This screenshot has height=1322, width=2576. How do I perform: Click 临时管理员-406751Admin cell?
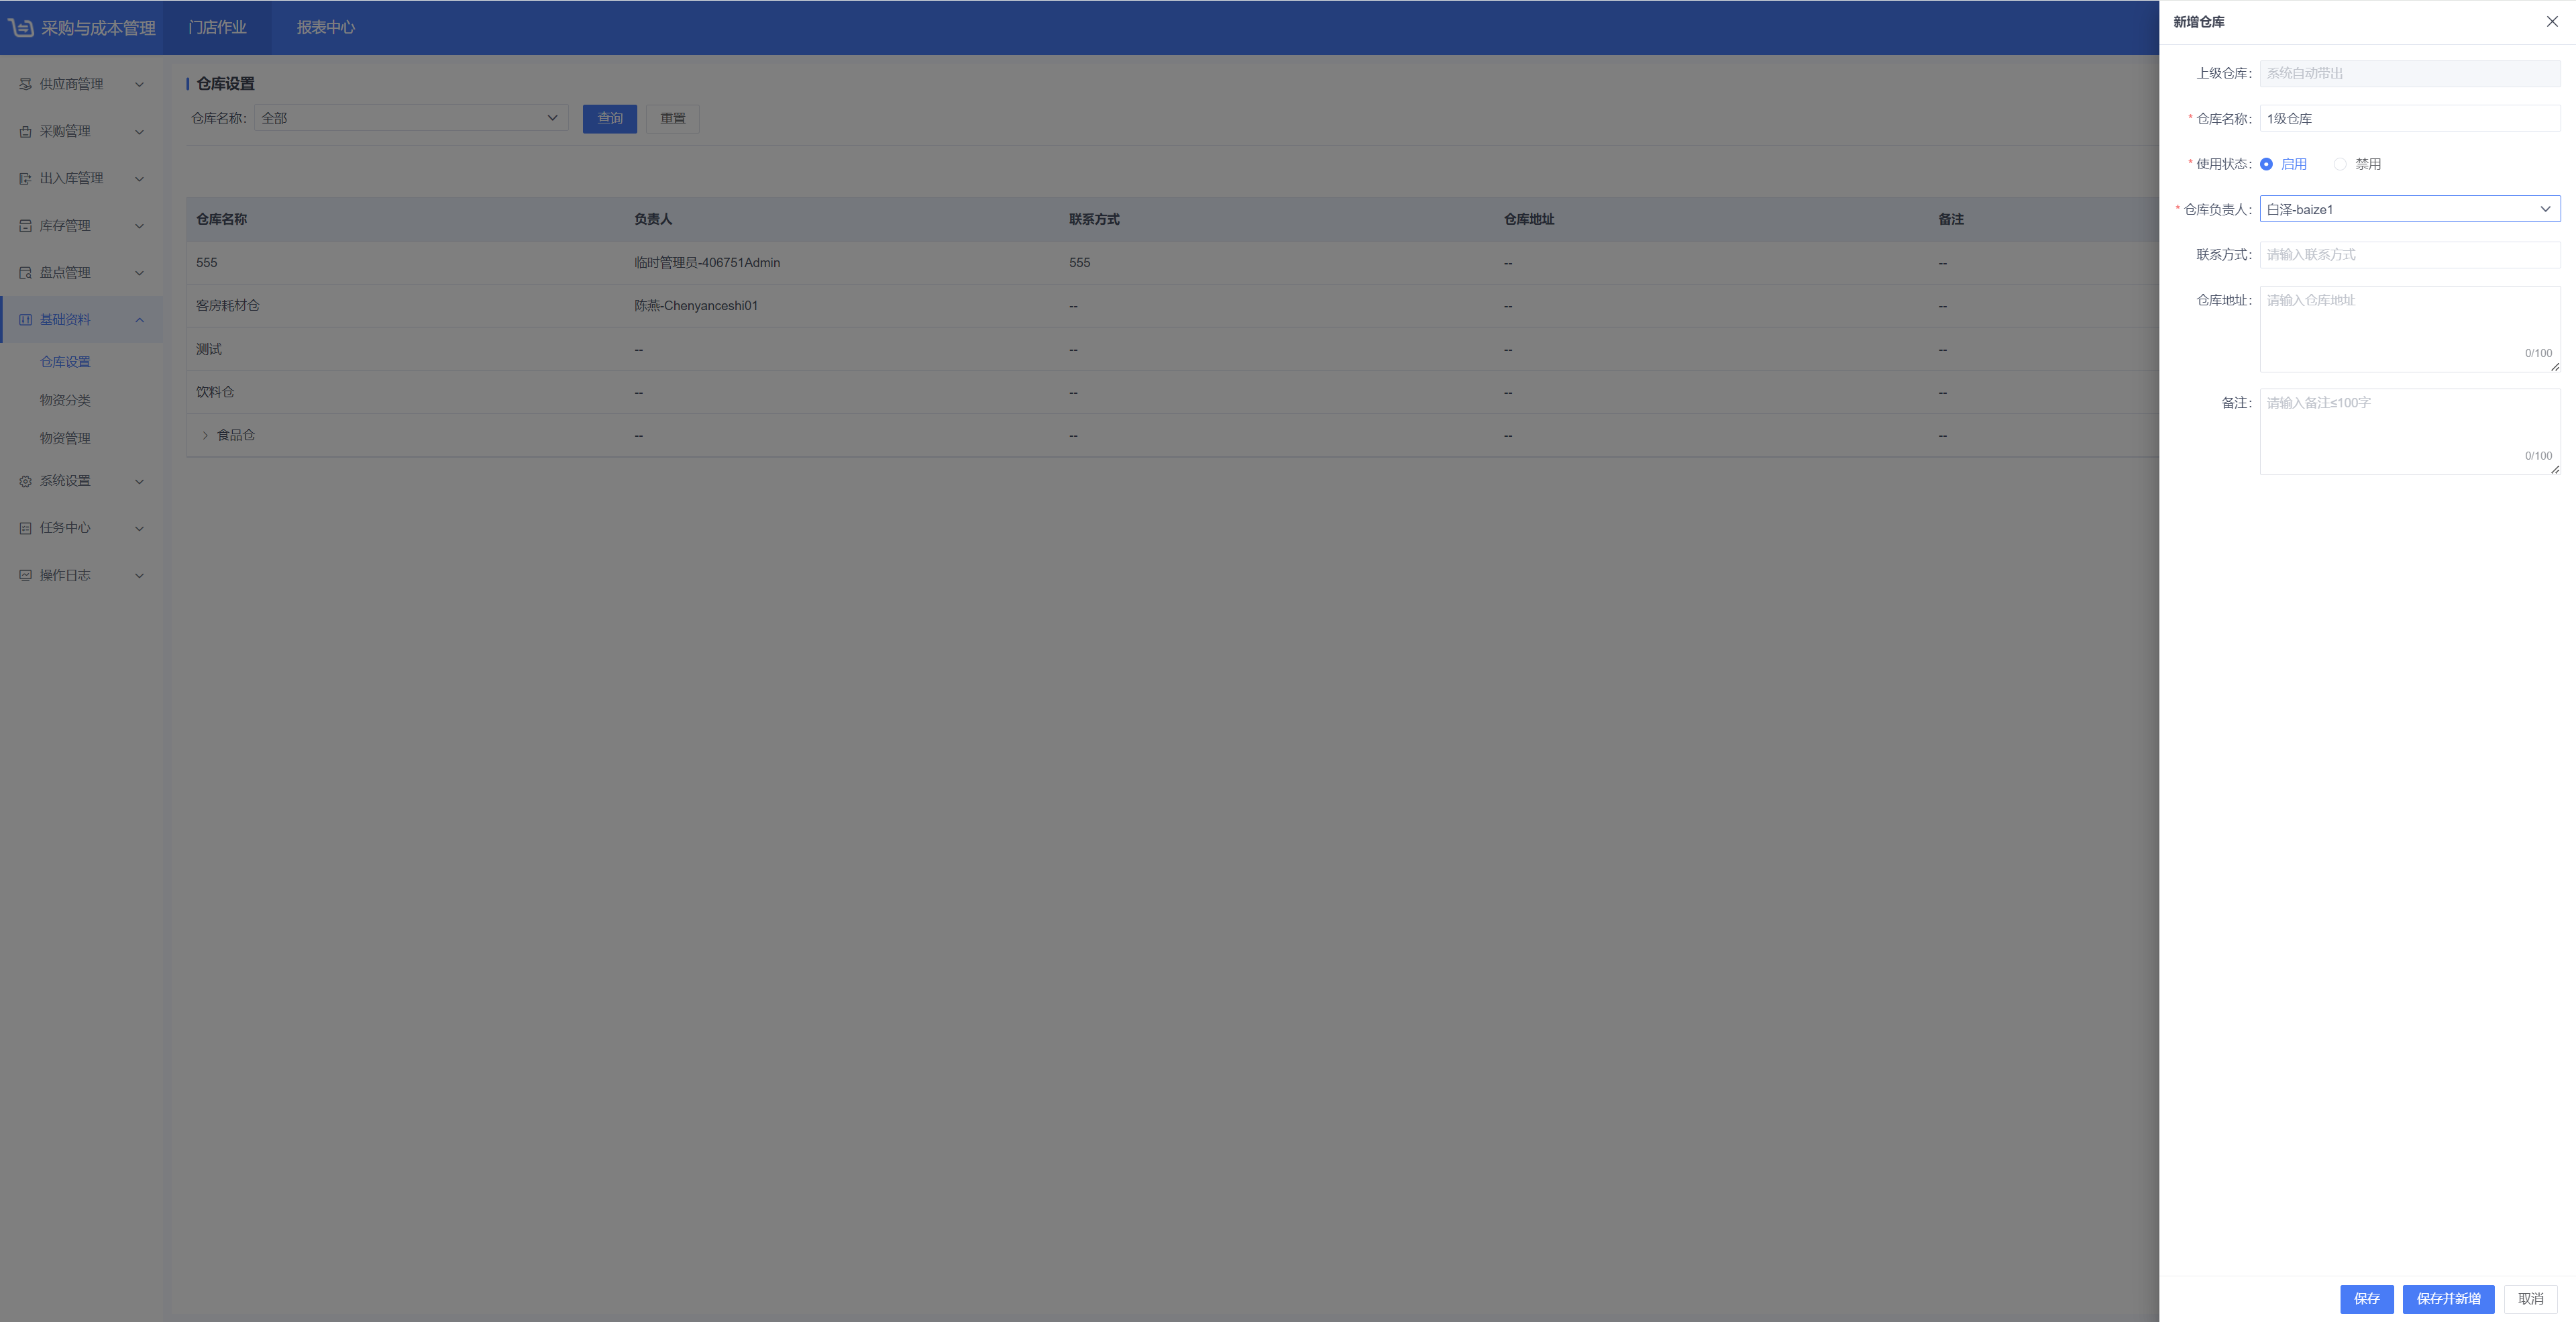click(707, 263)
